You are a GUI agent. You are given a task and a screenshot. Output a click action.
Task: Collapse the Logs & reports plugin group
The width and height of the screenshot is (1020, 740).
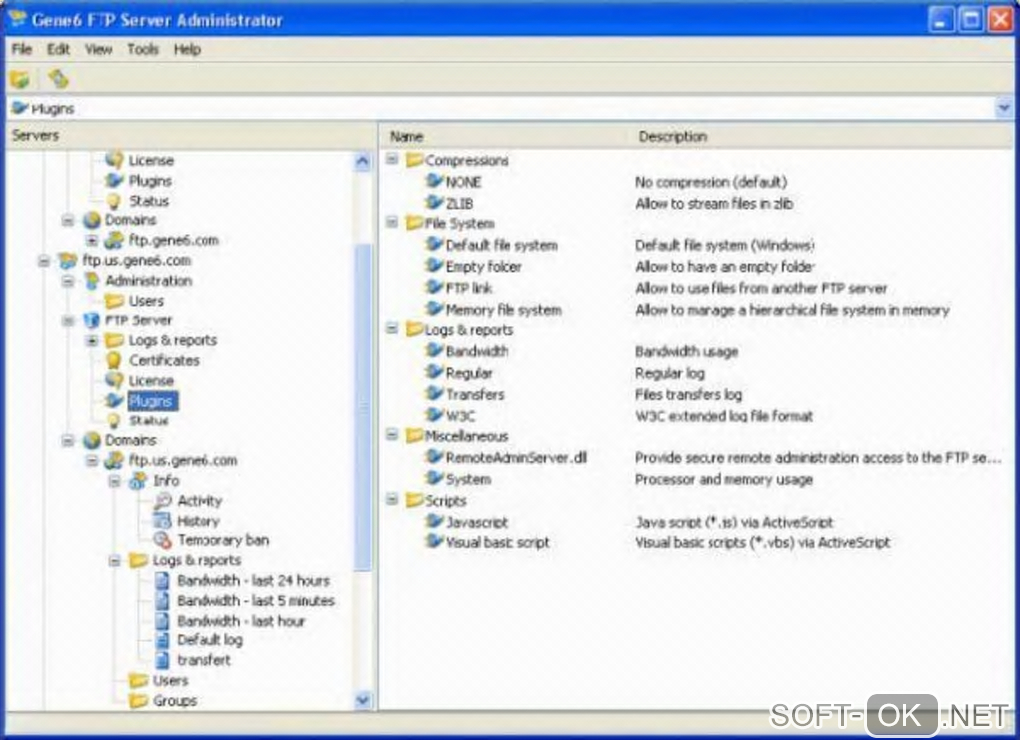tap(392, 329)
